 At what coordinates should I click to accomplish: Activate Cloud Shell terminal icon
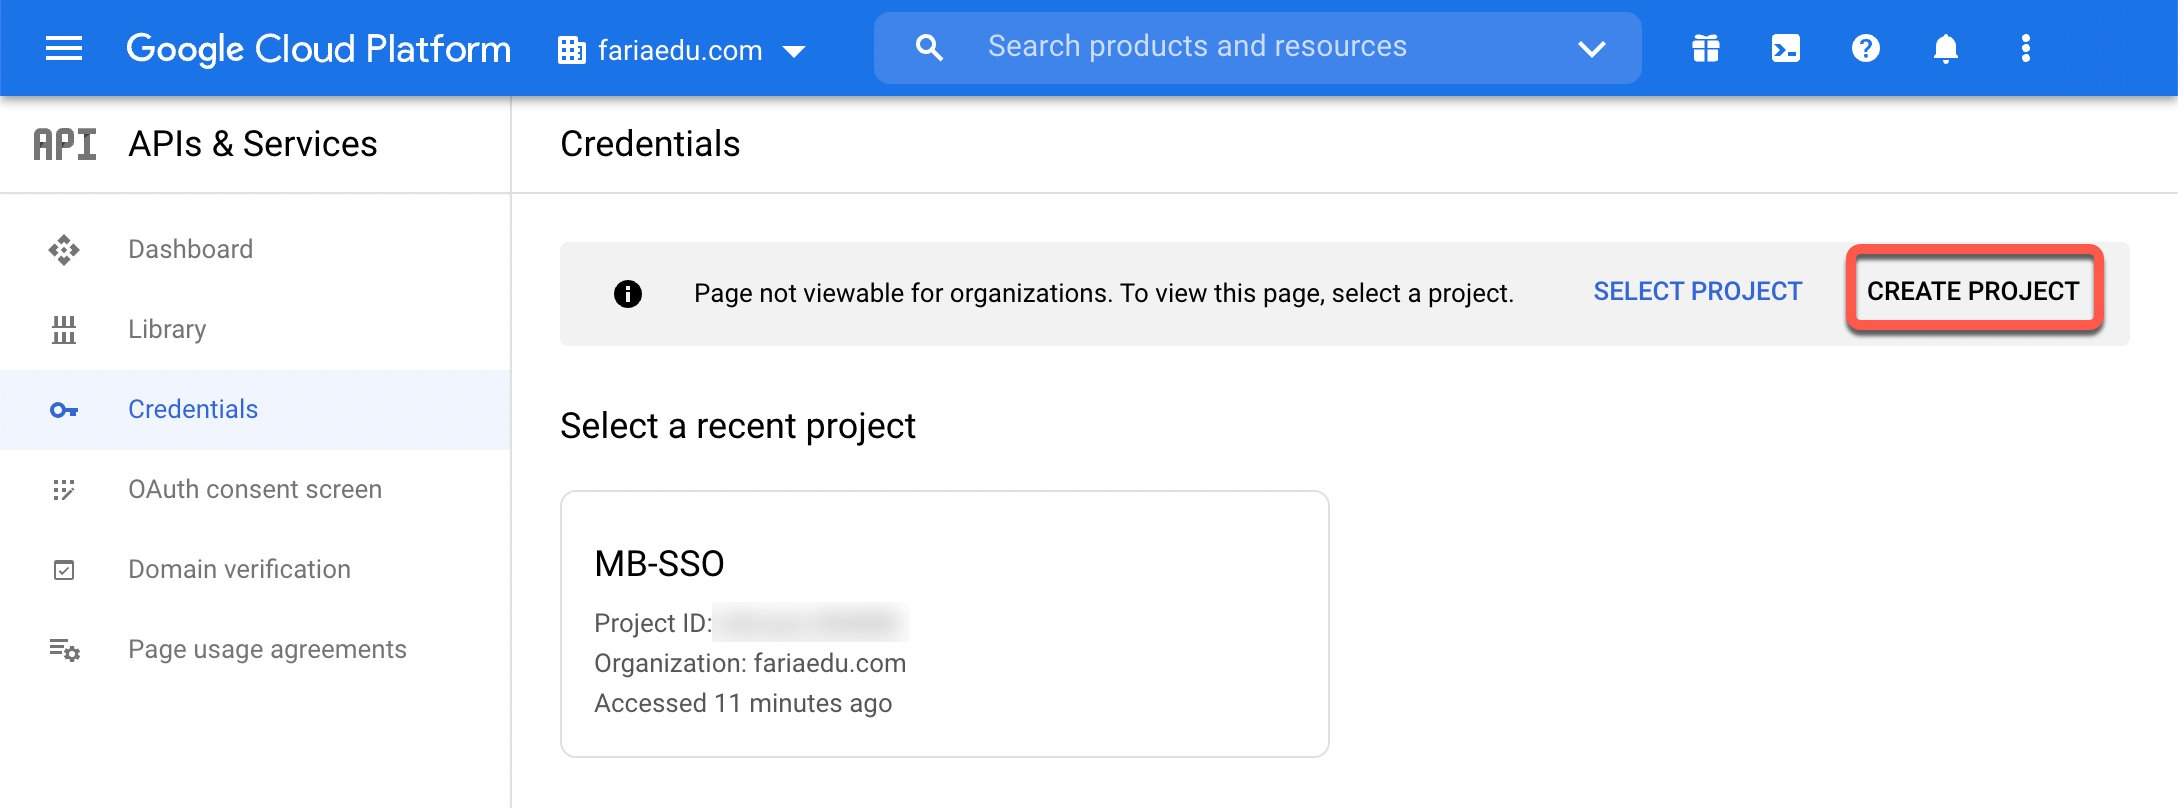(x=1786, y=48)
